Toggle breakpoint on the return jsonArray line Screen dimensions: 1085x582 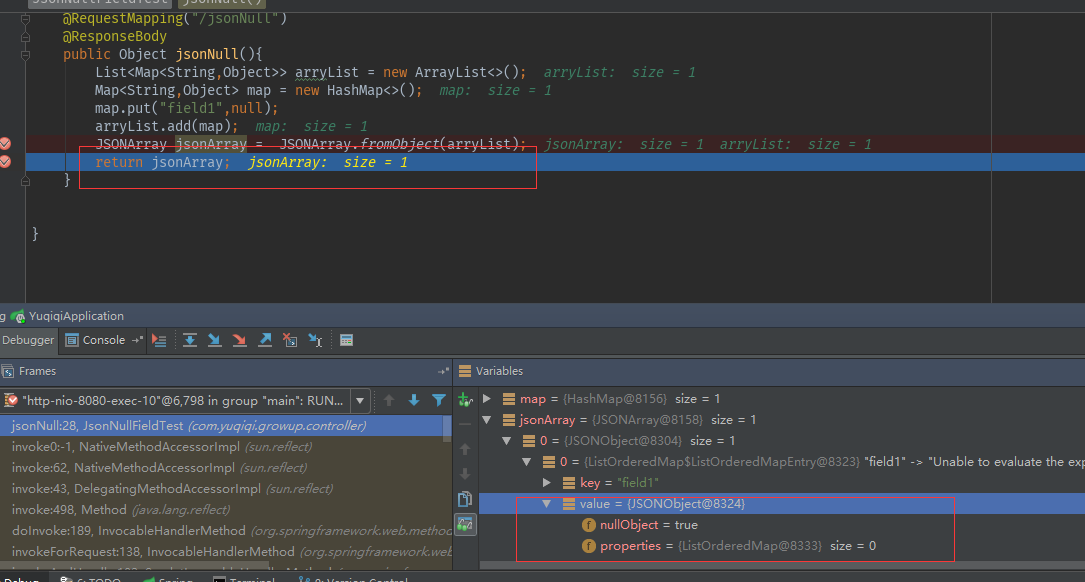point(6,162)
